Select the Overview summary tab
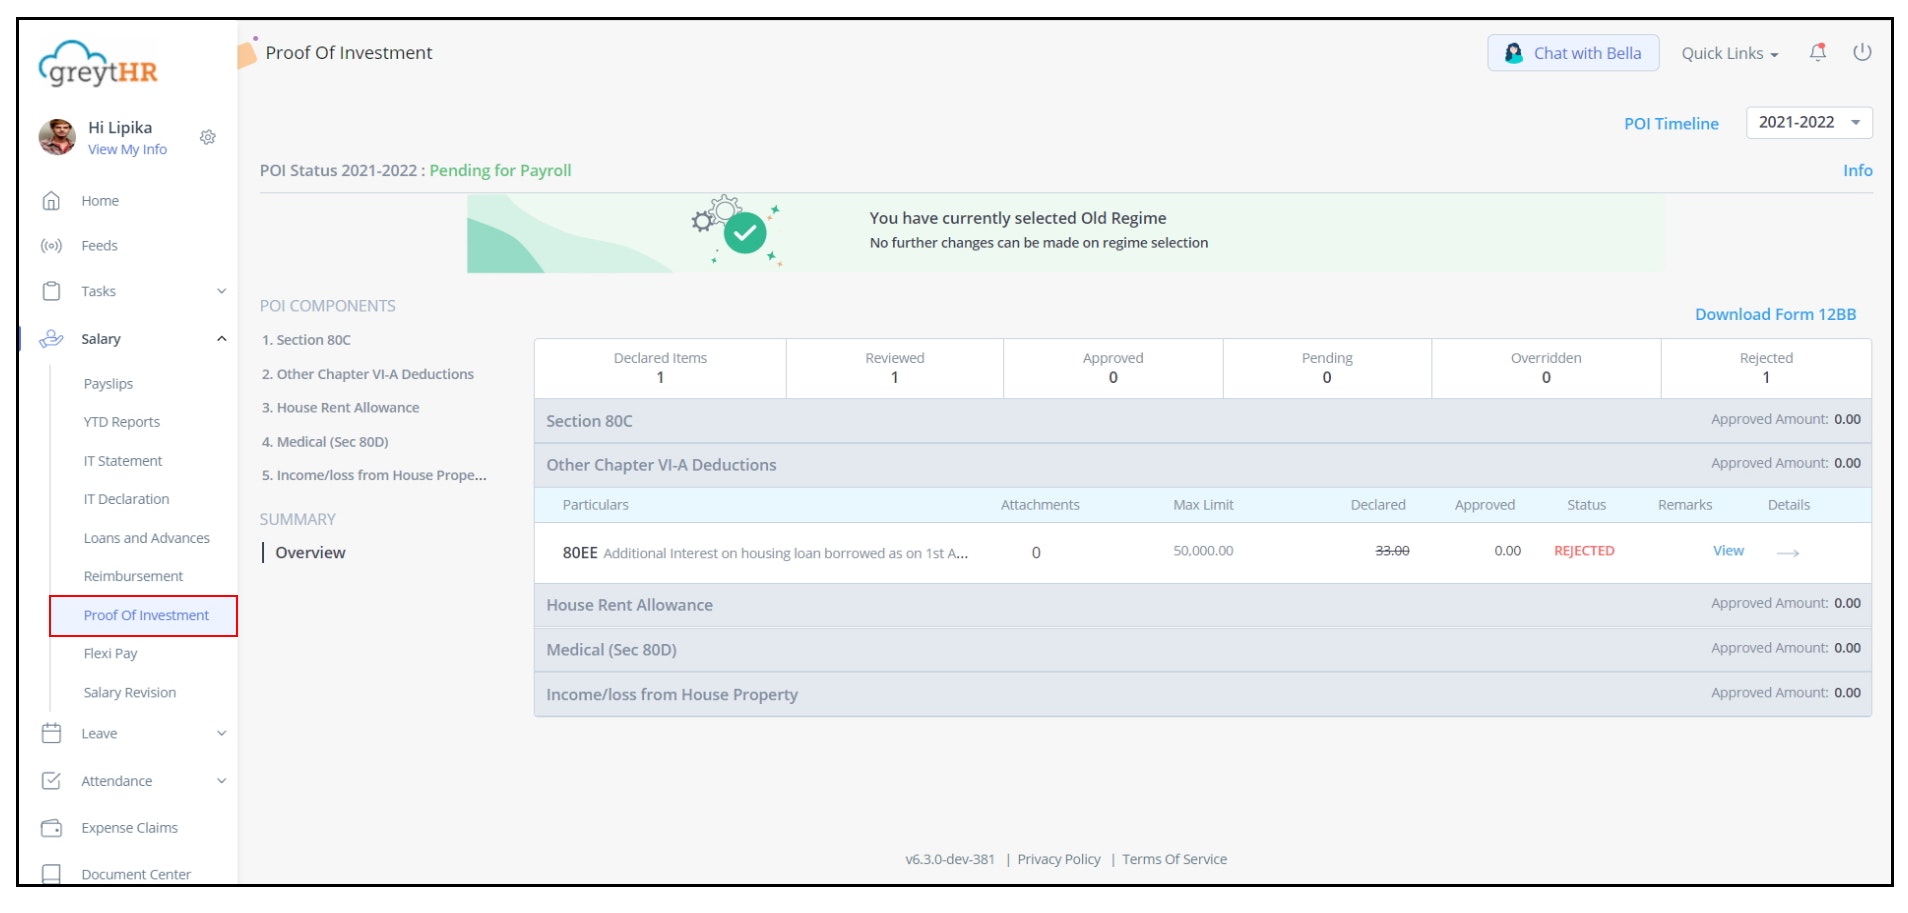 tap(309, 552)
